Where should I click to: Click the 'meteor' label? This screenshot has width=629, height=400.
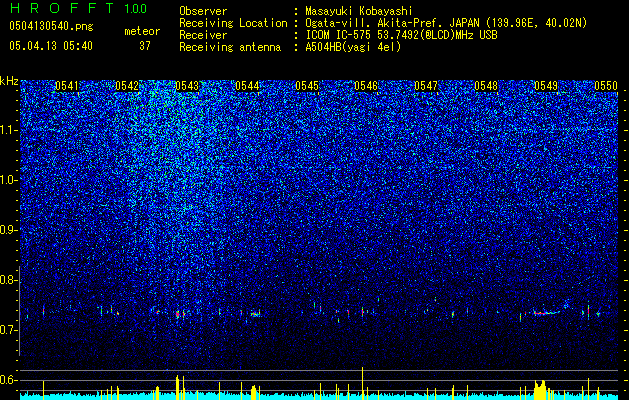point(142,31)
